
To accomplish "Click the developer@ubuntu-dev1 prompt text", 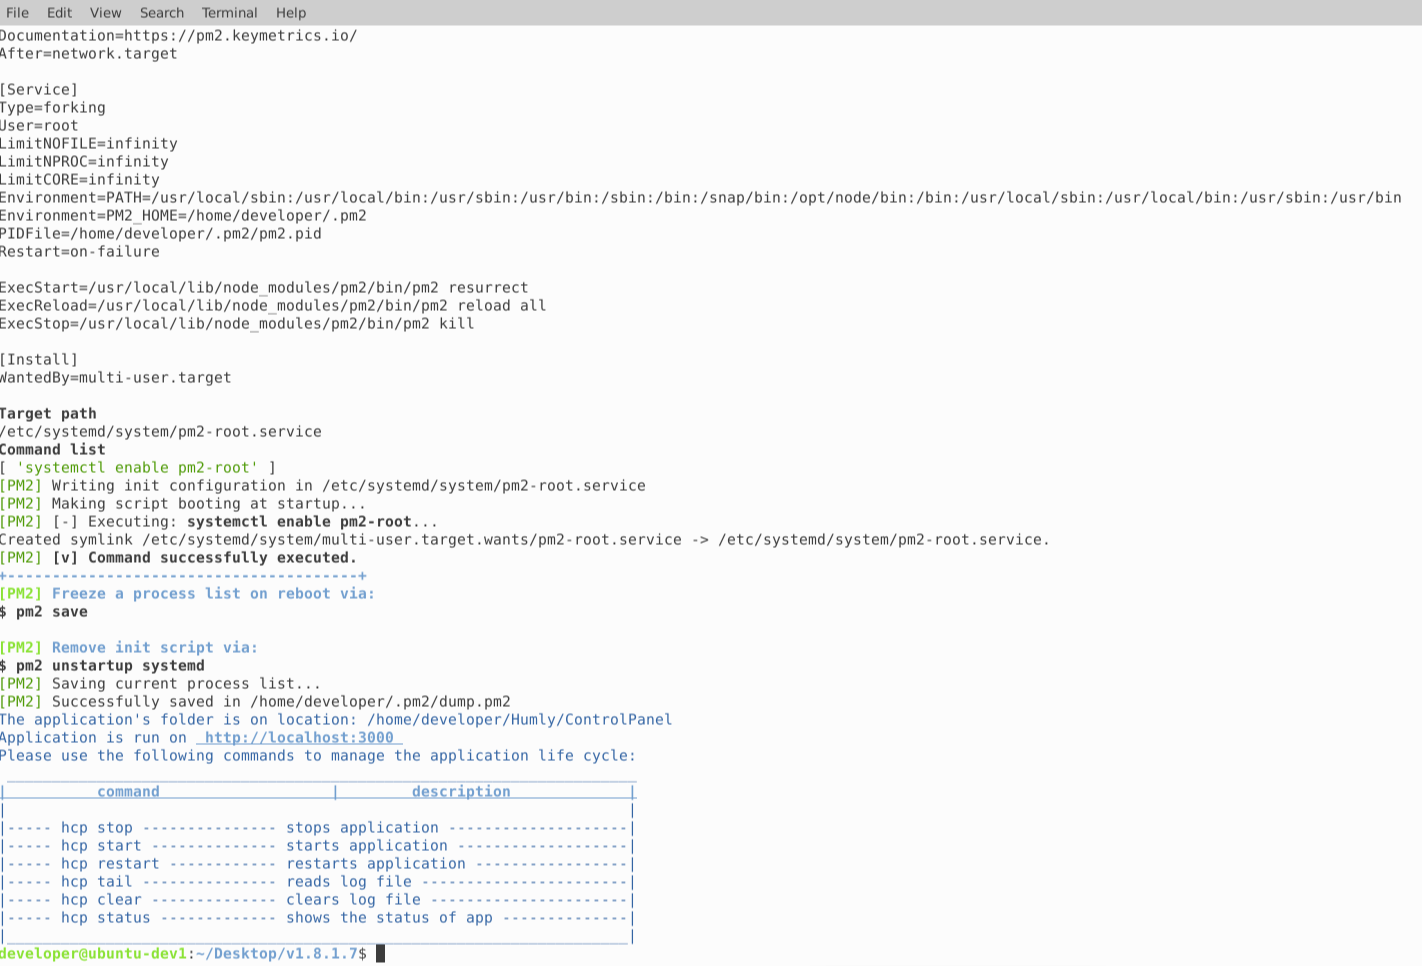I will (x=93, y=954).
